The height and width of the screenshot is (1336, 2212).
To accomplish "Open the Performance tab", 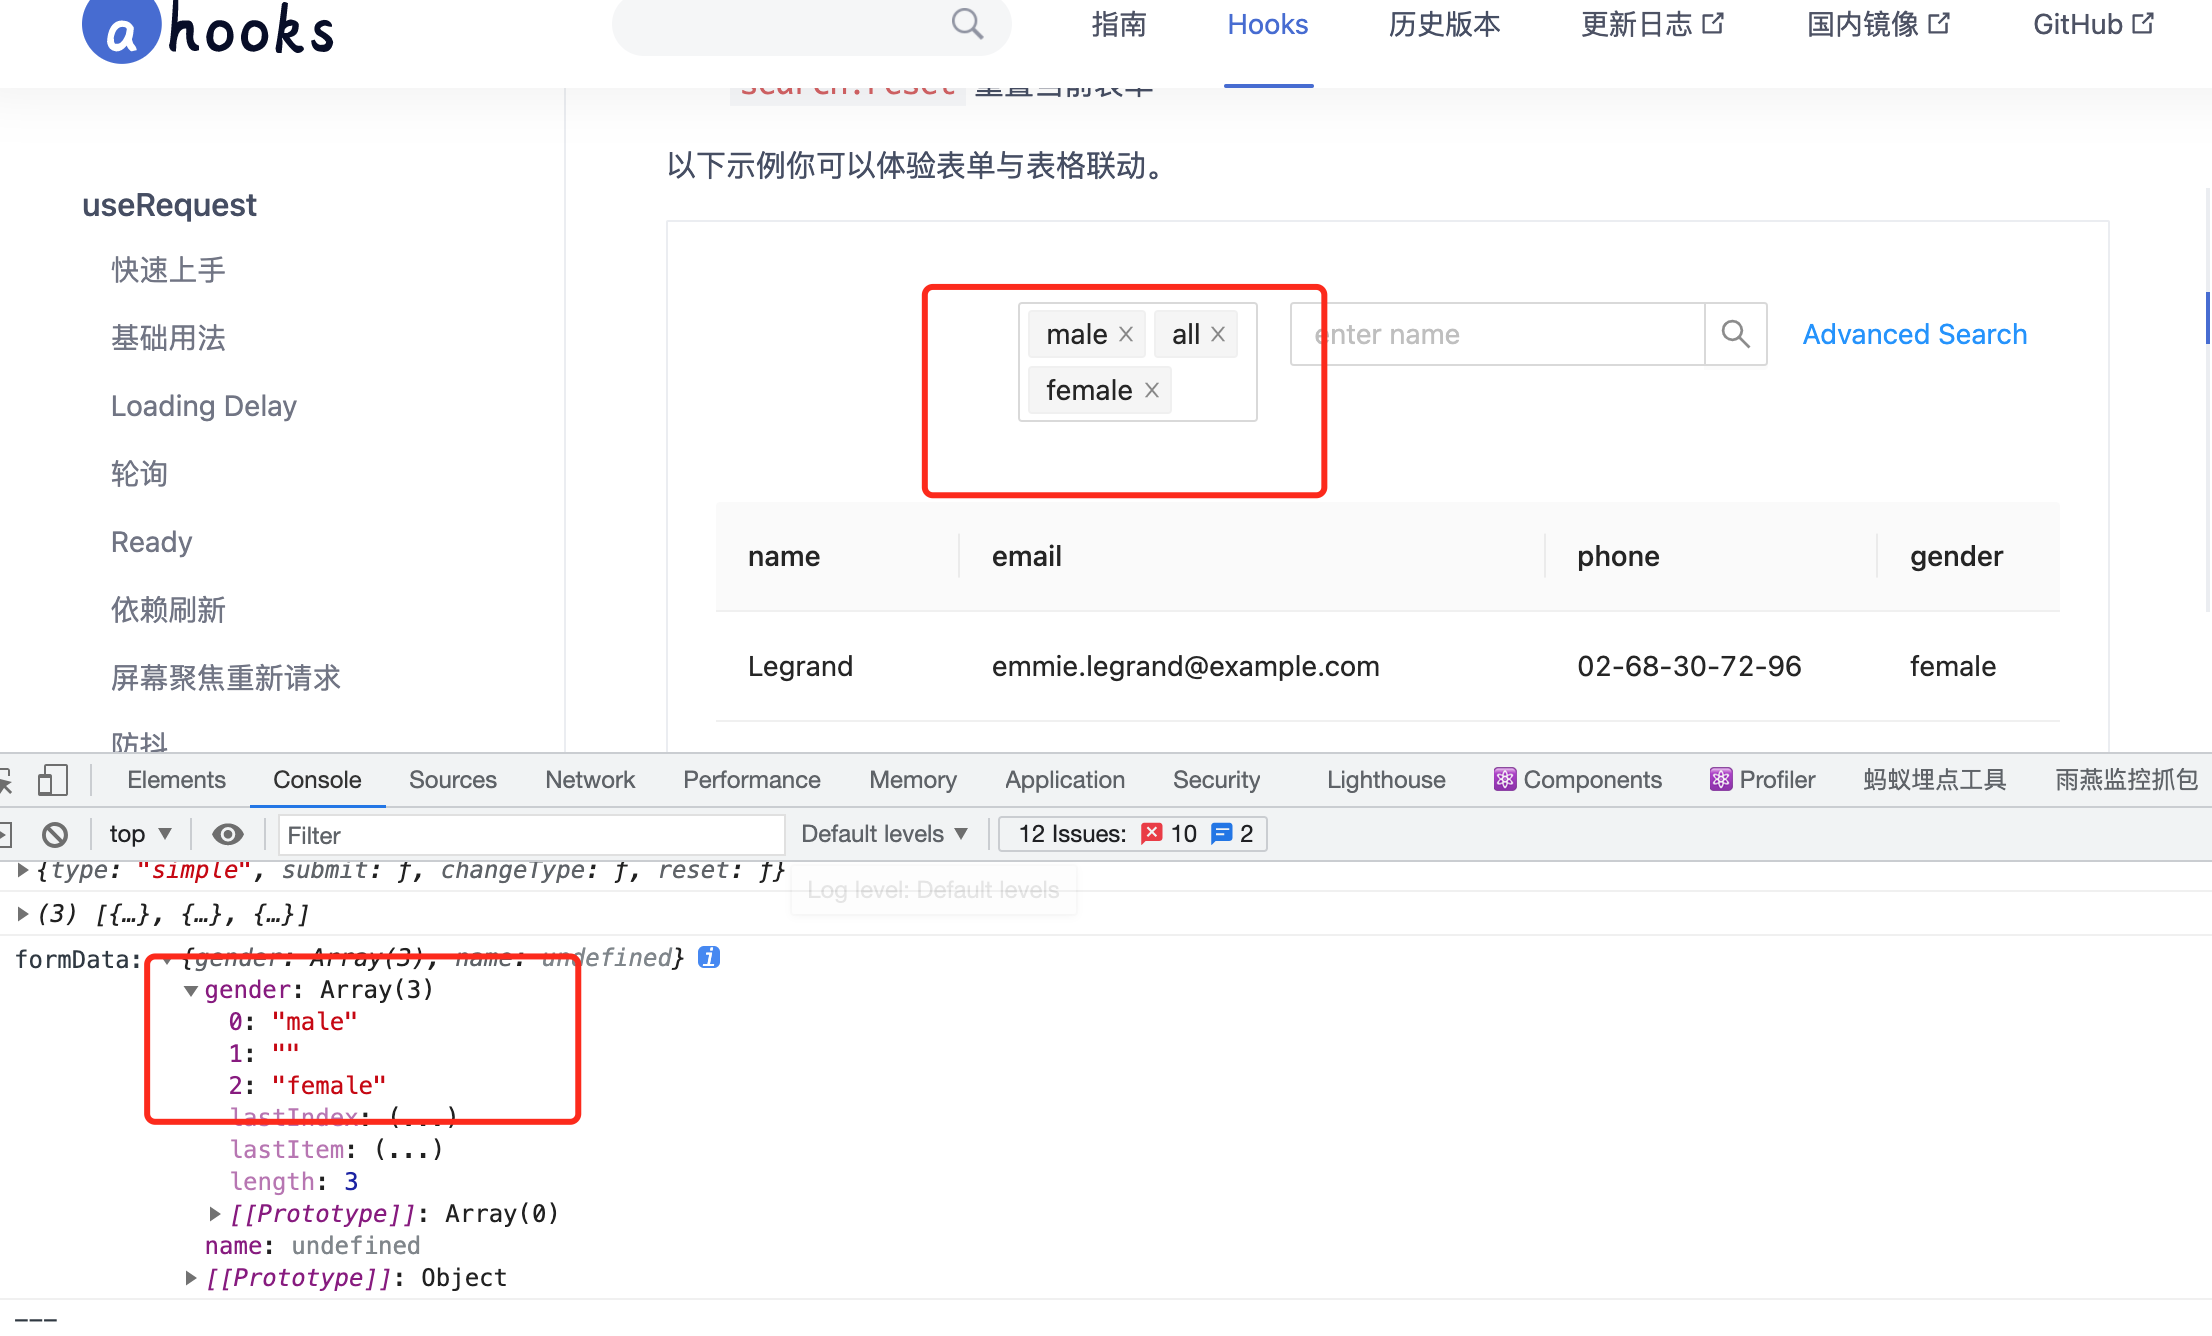I will coord(752,780).
